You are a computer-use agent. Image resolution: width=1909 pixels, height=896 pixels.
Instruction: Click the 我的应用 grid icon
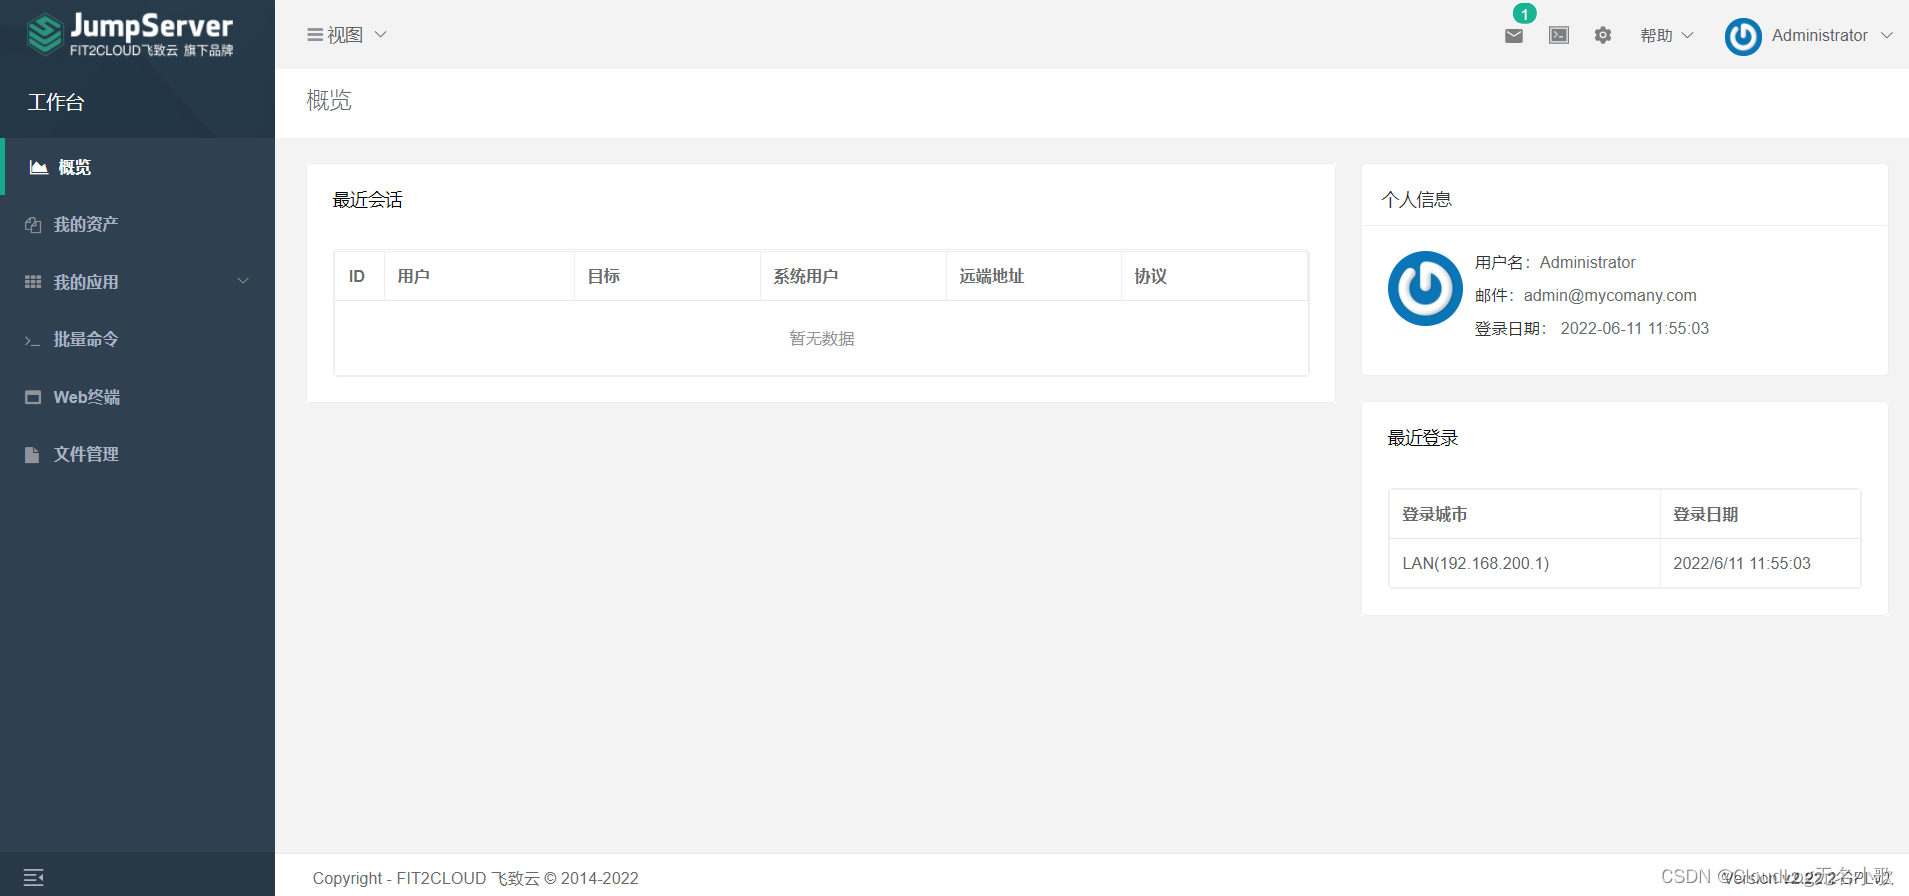[33, 282]
